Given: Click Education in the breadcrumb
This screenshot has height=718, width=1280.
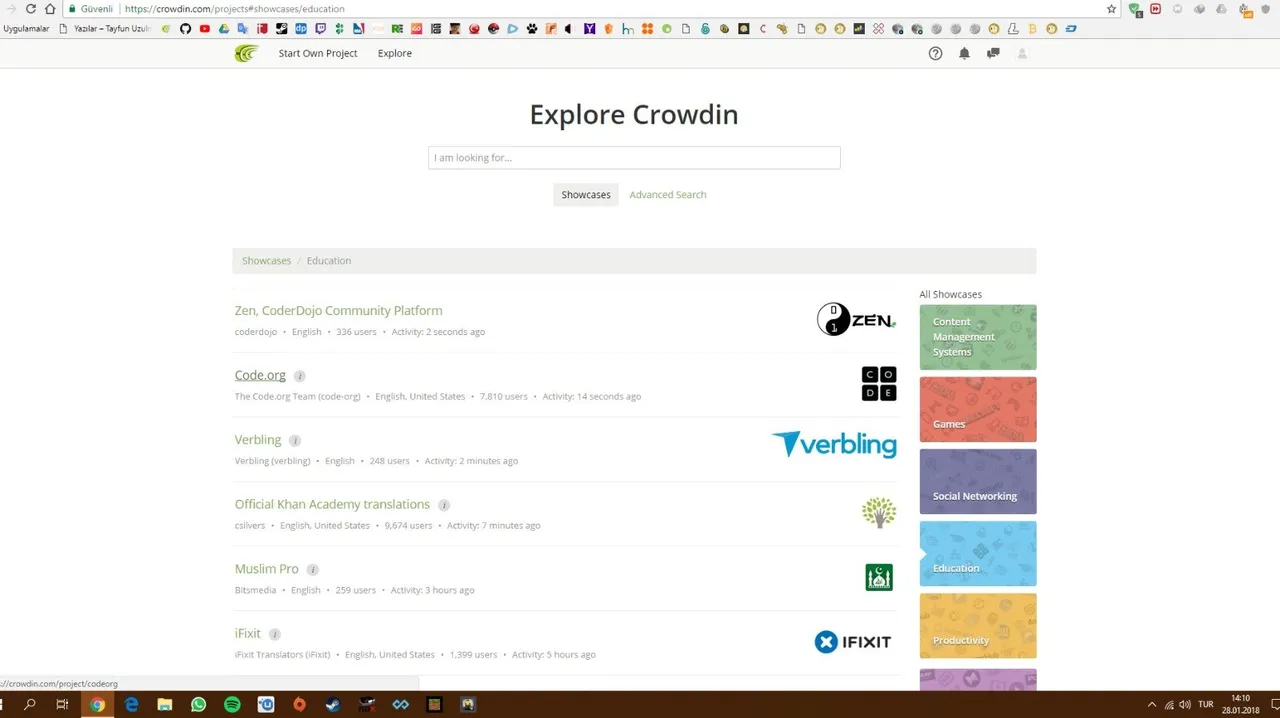Looking at the screenshot, I should (x=329, y=261).
